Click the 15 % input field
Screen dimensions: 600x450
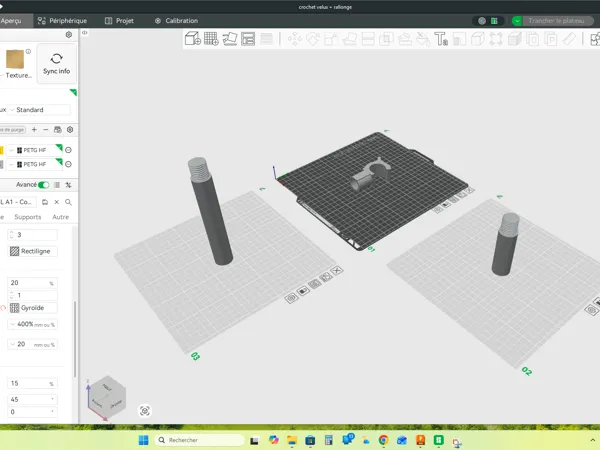click(x=33, y=383)
